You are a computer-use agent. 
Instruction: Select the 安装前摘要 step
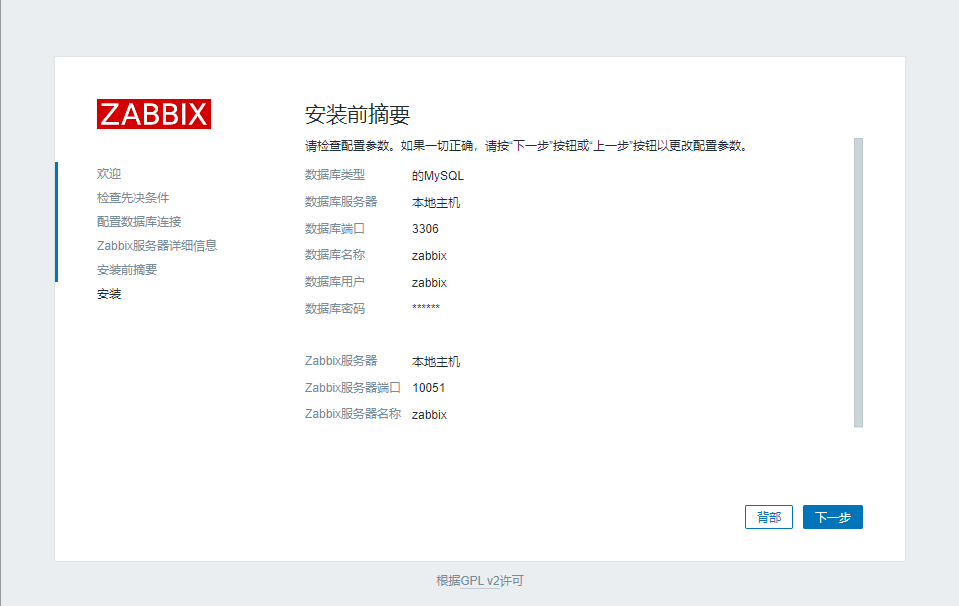tap(127, 270)
